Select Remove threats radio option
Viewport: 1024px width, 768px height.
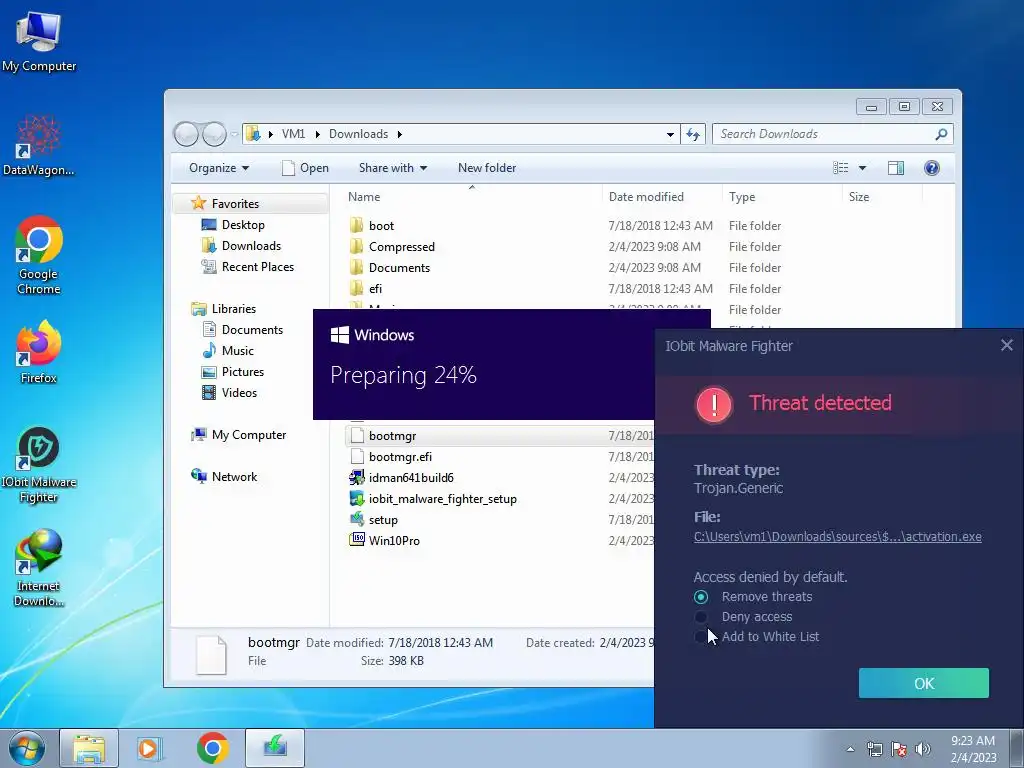click(x=701, y=597)
